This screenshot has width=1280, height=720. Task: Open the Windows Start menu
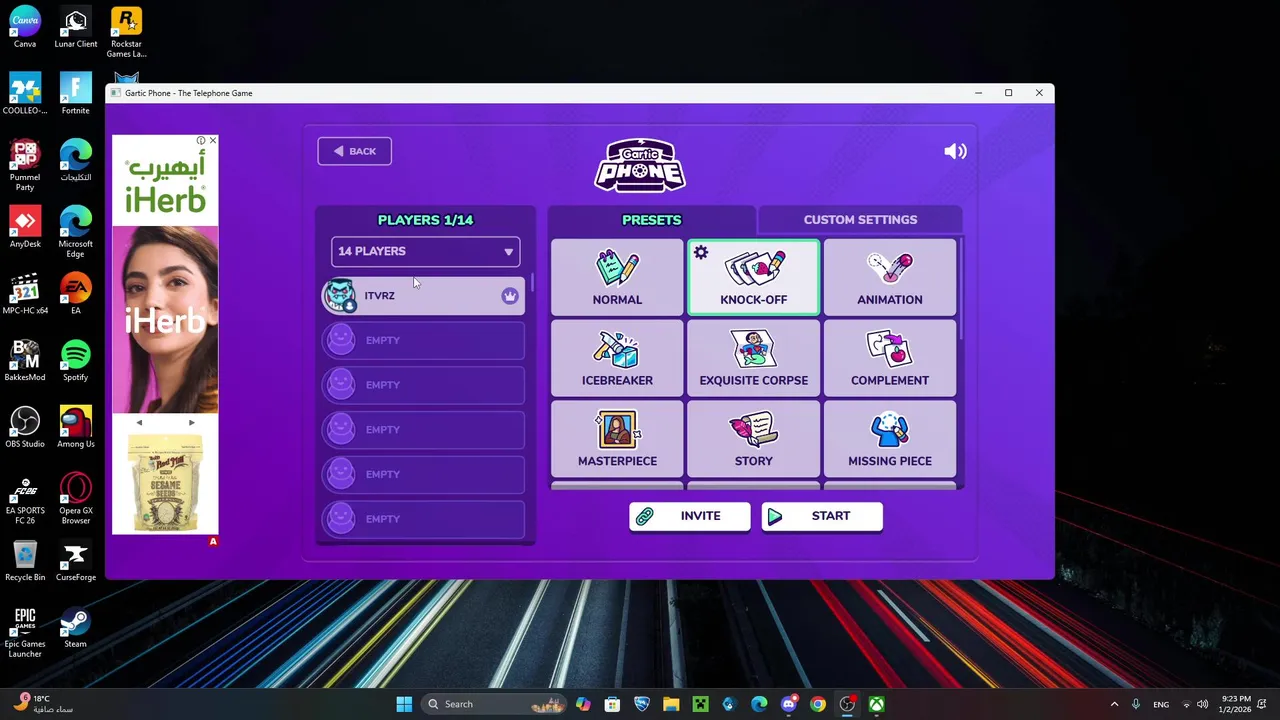tap(404, 704)
